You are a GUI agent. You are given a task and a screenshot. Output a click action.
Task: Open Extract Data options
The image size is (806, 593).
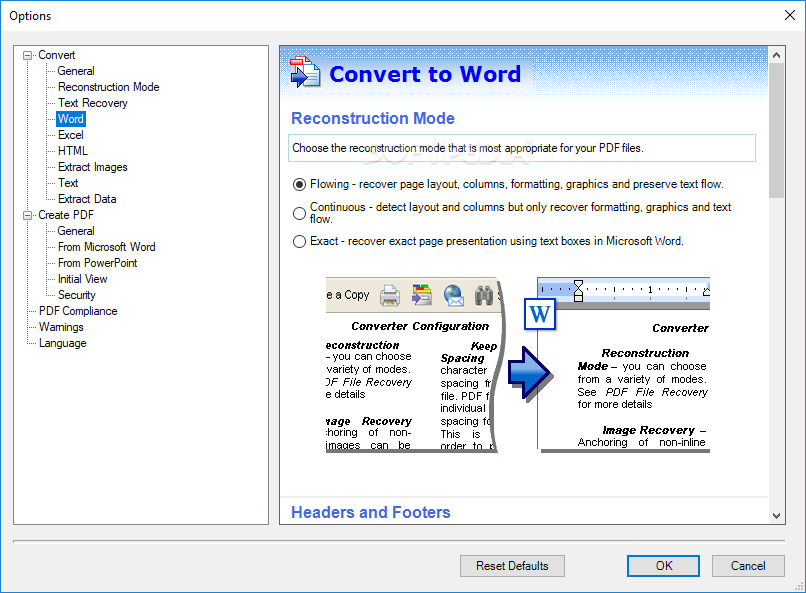tap(87, 199)
